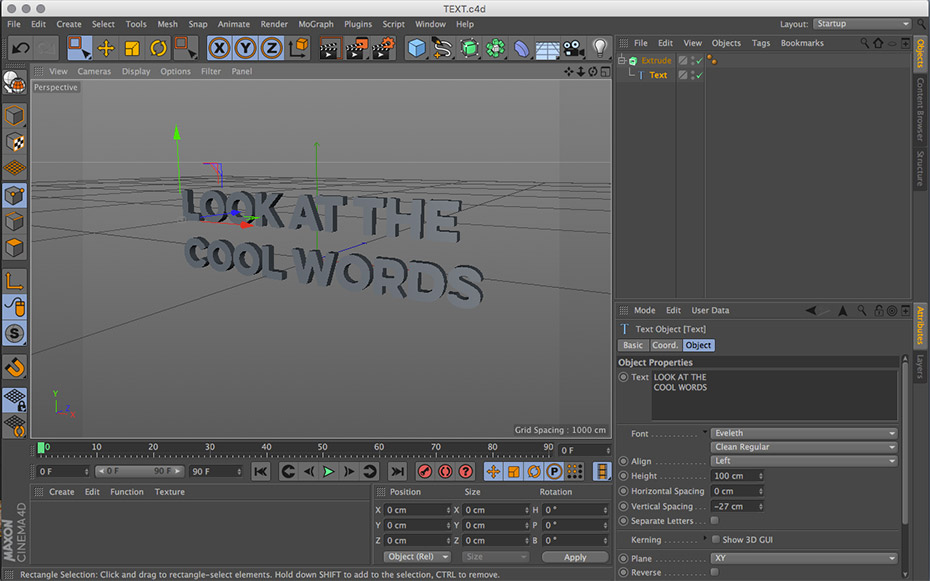Click the Record Active Objects button
Image resolution: width=930 pixels, height=581 pixels.
click(x=425, y=471)
